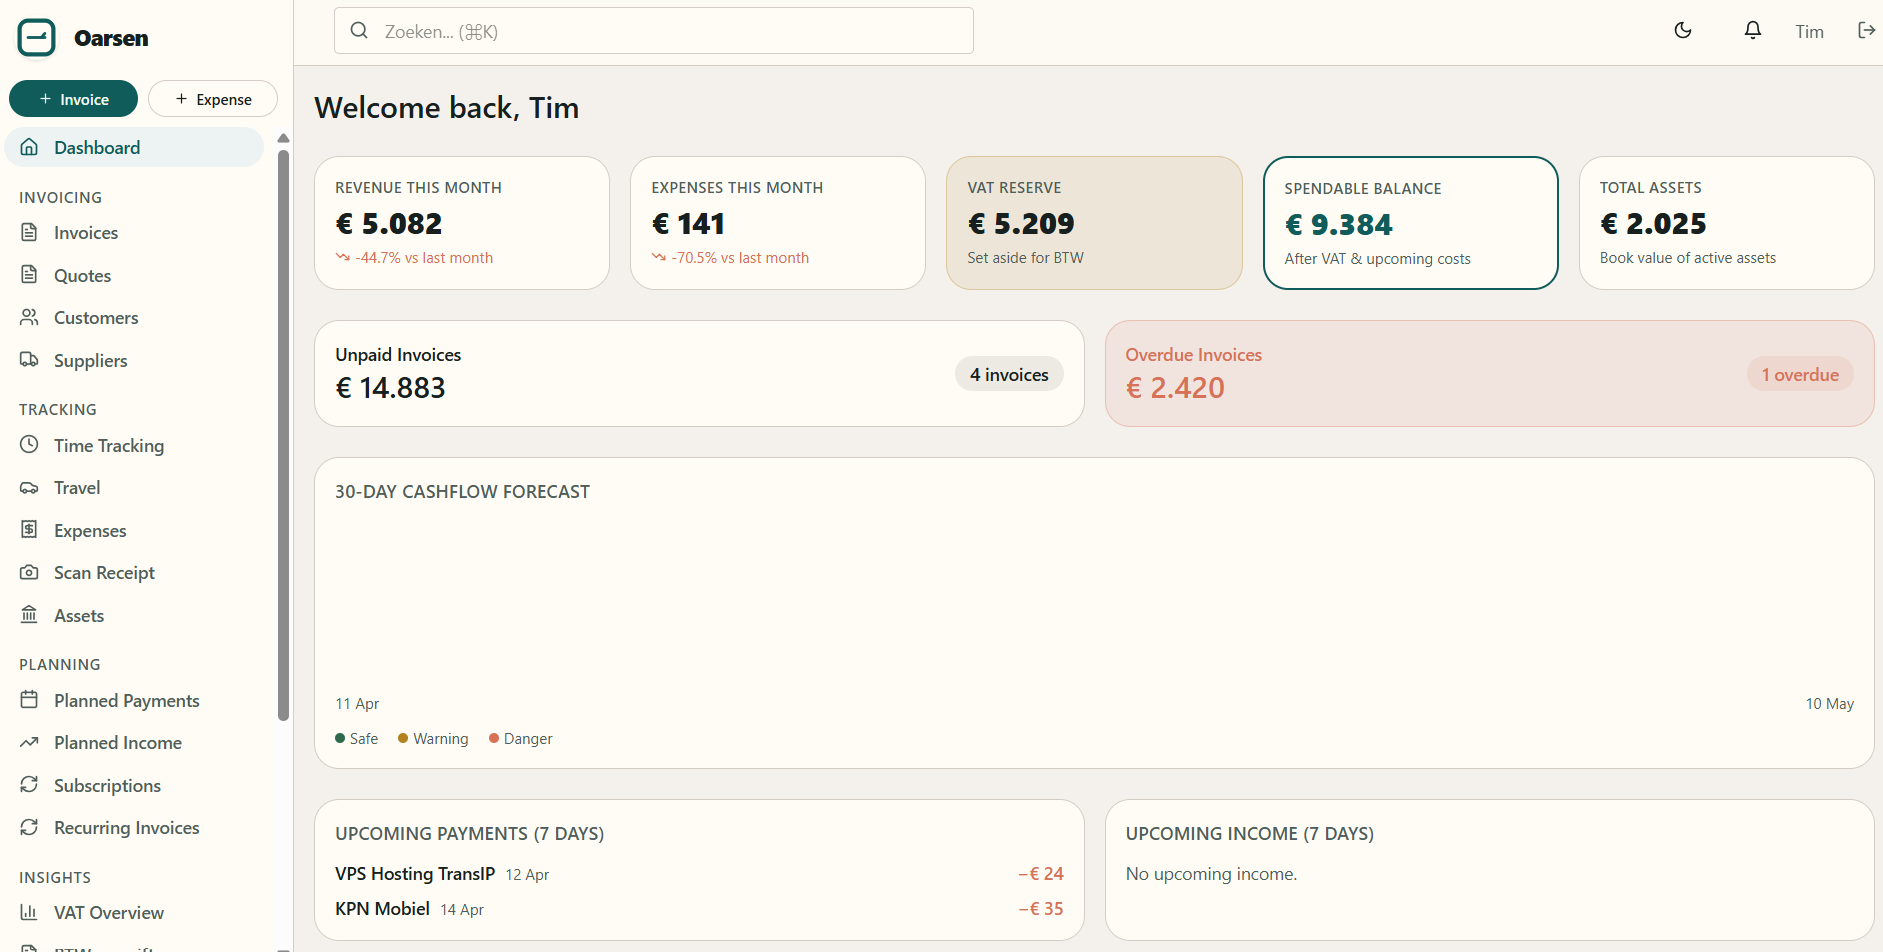
Task: Expand the 4 invoices unpaid badge
Action: (1008, 373)
